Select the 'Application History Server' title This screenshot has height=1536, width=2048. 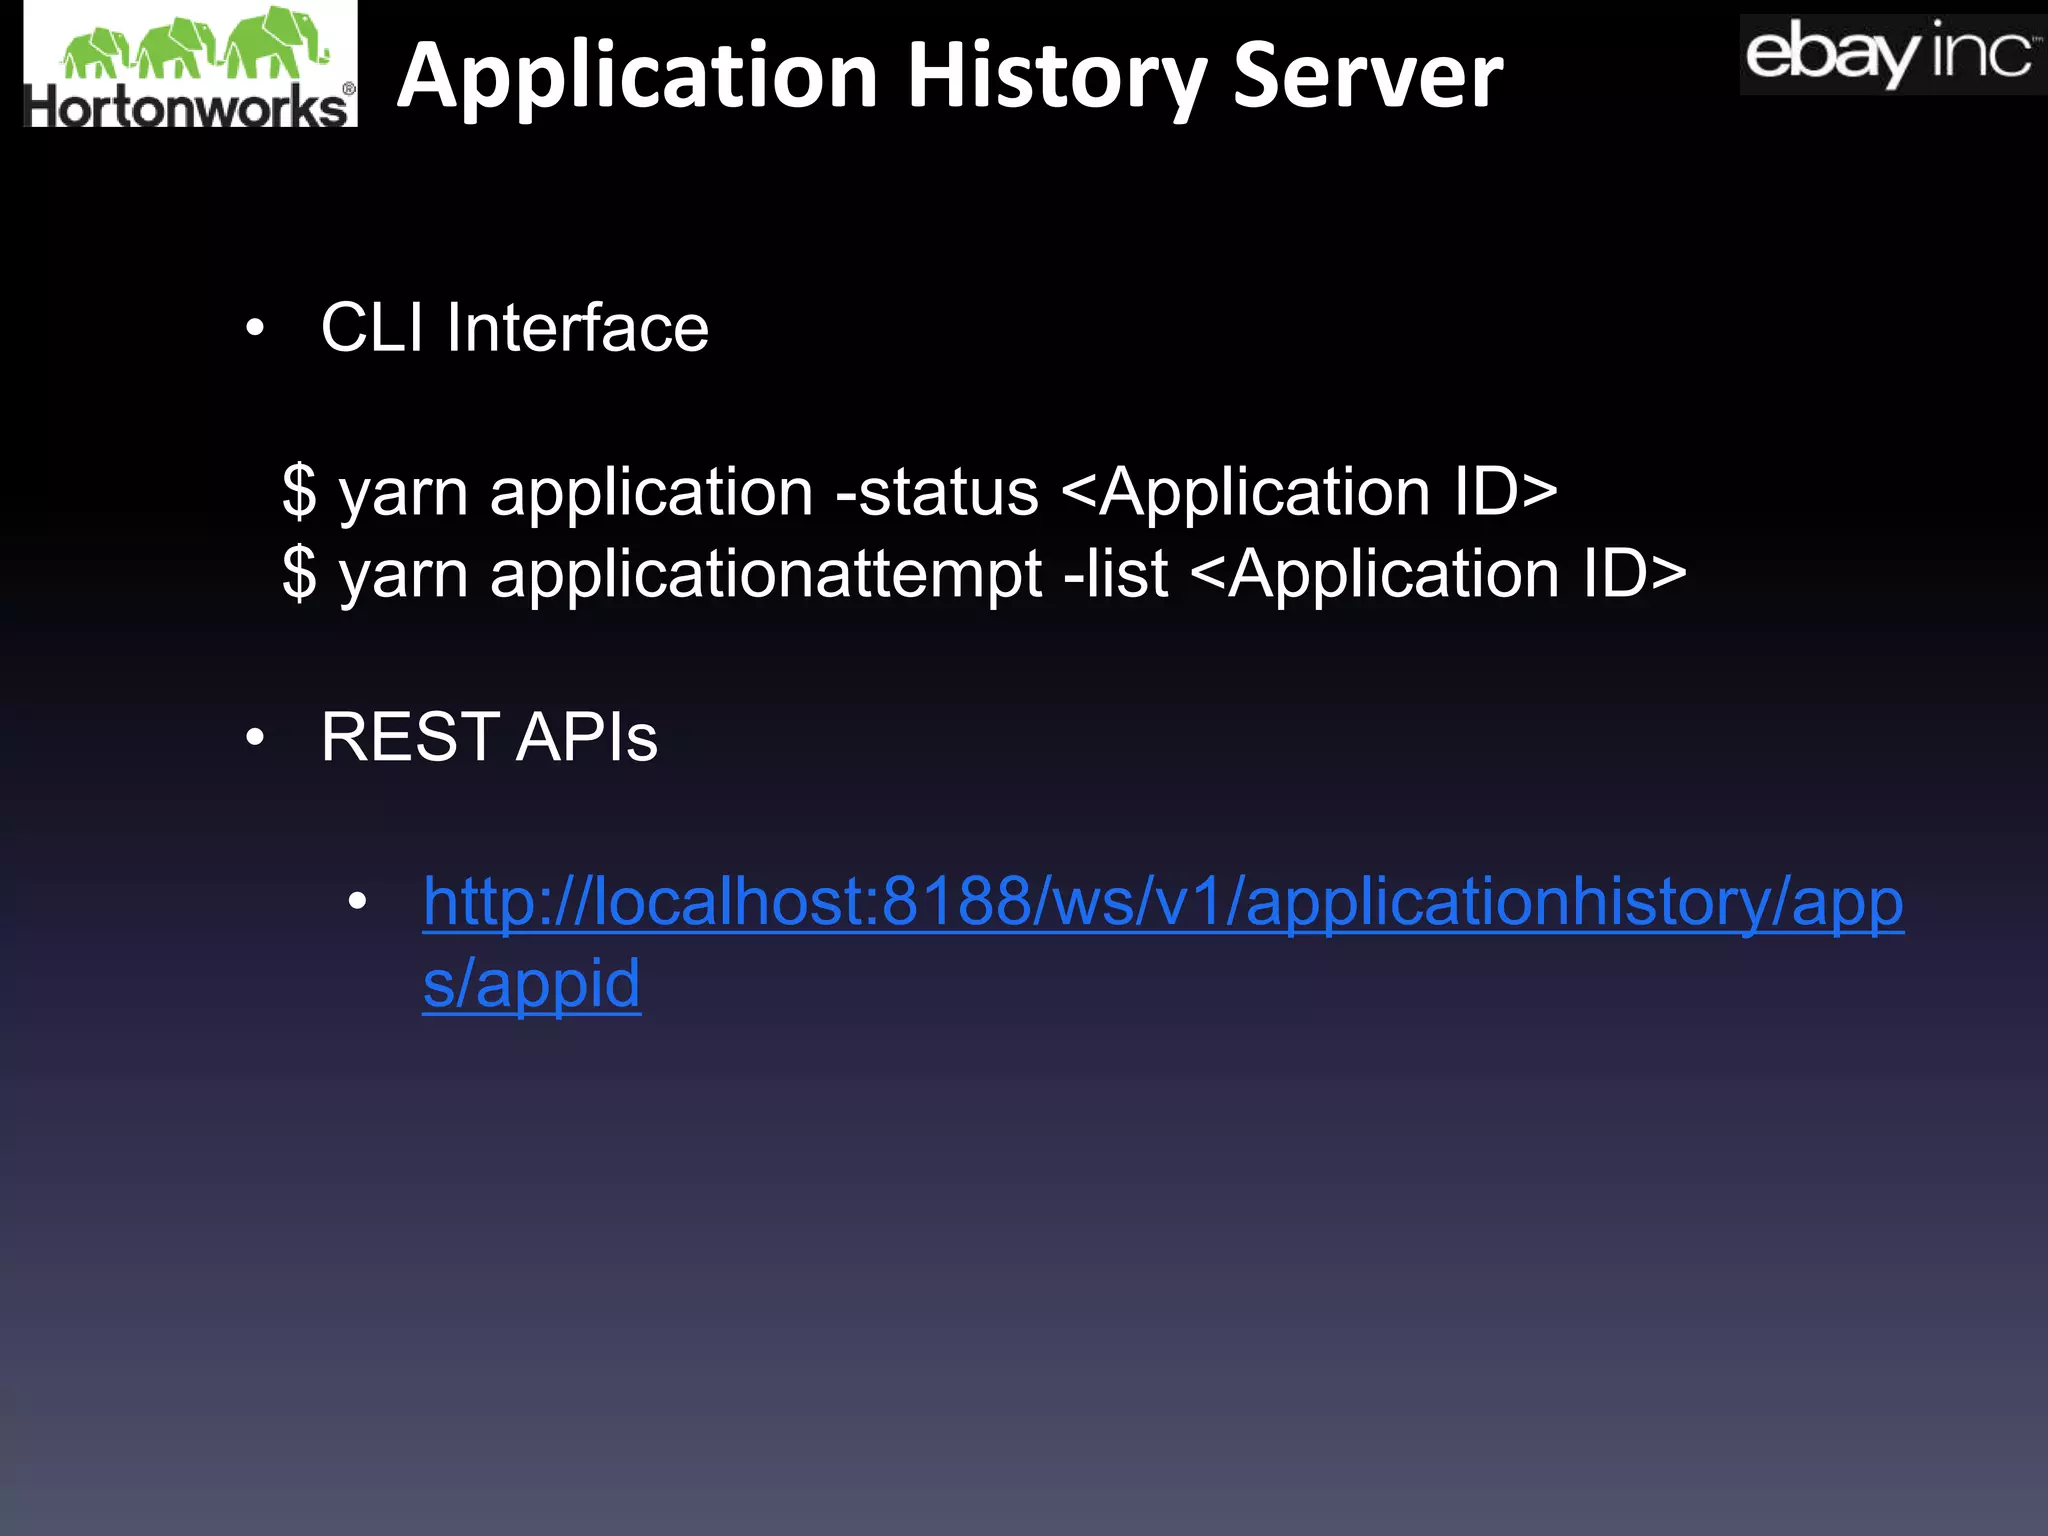coord(950,76)
